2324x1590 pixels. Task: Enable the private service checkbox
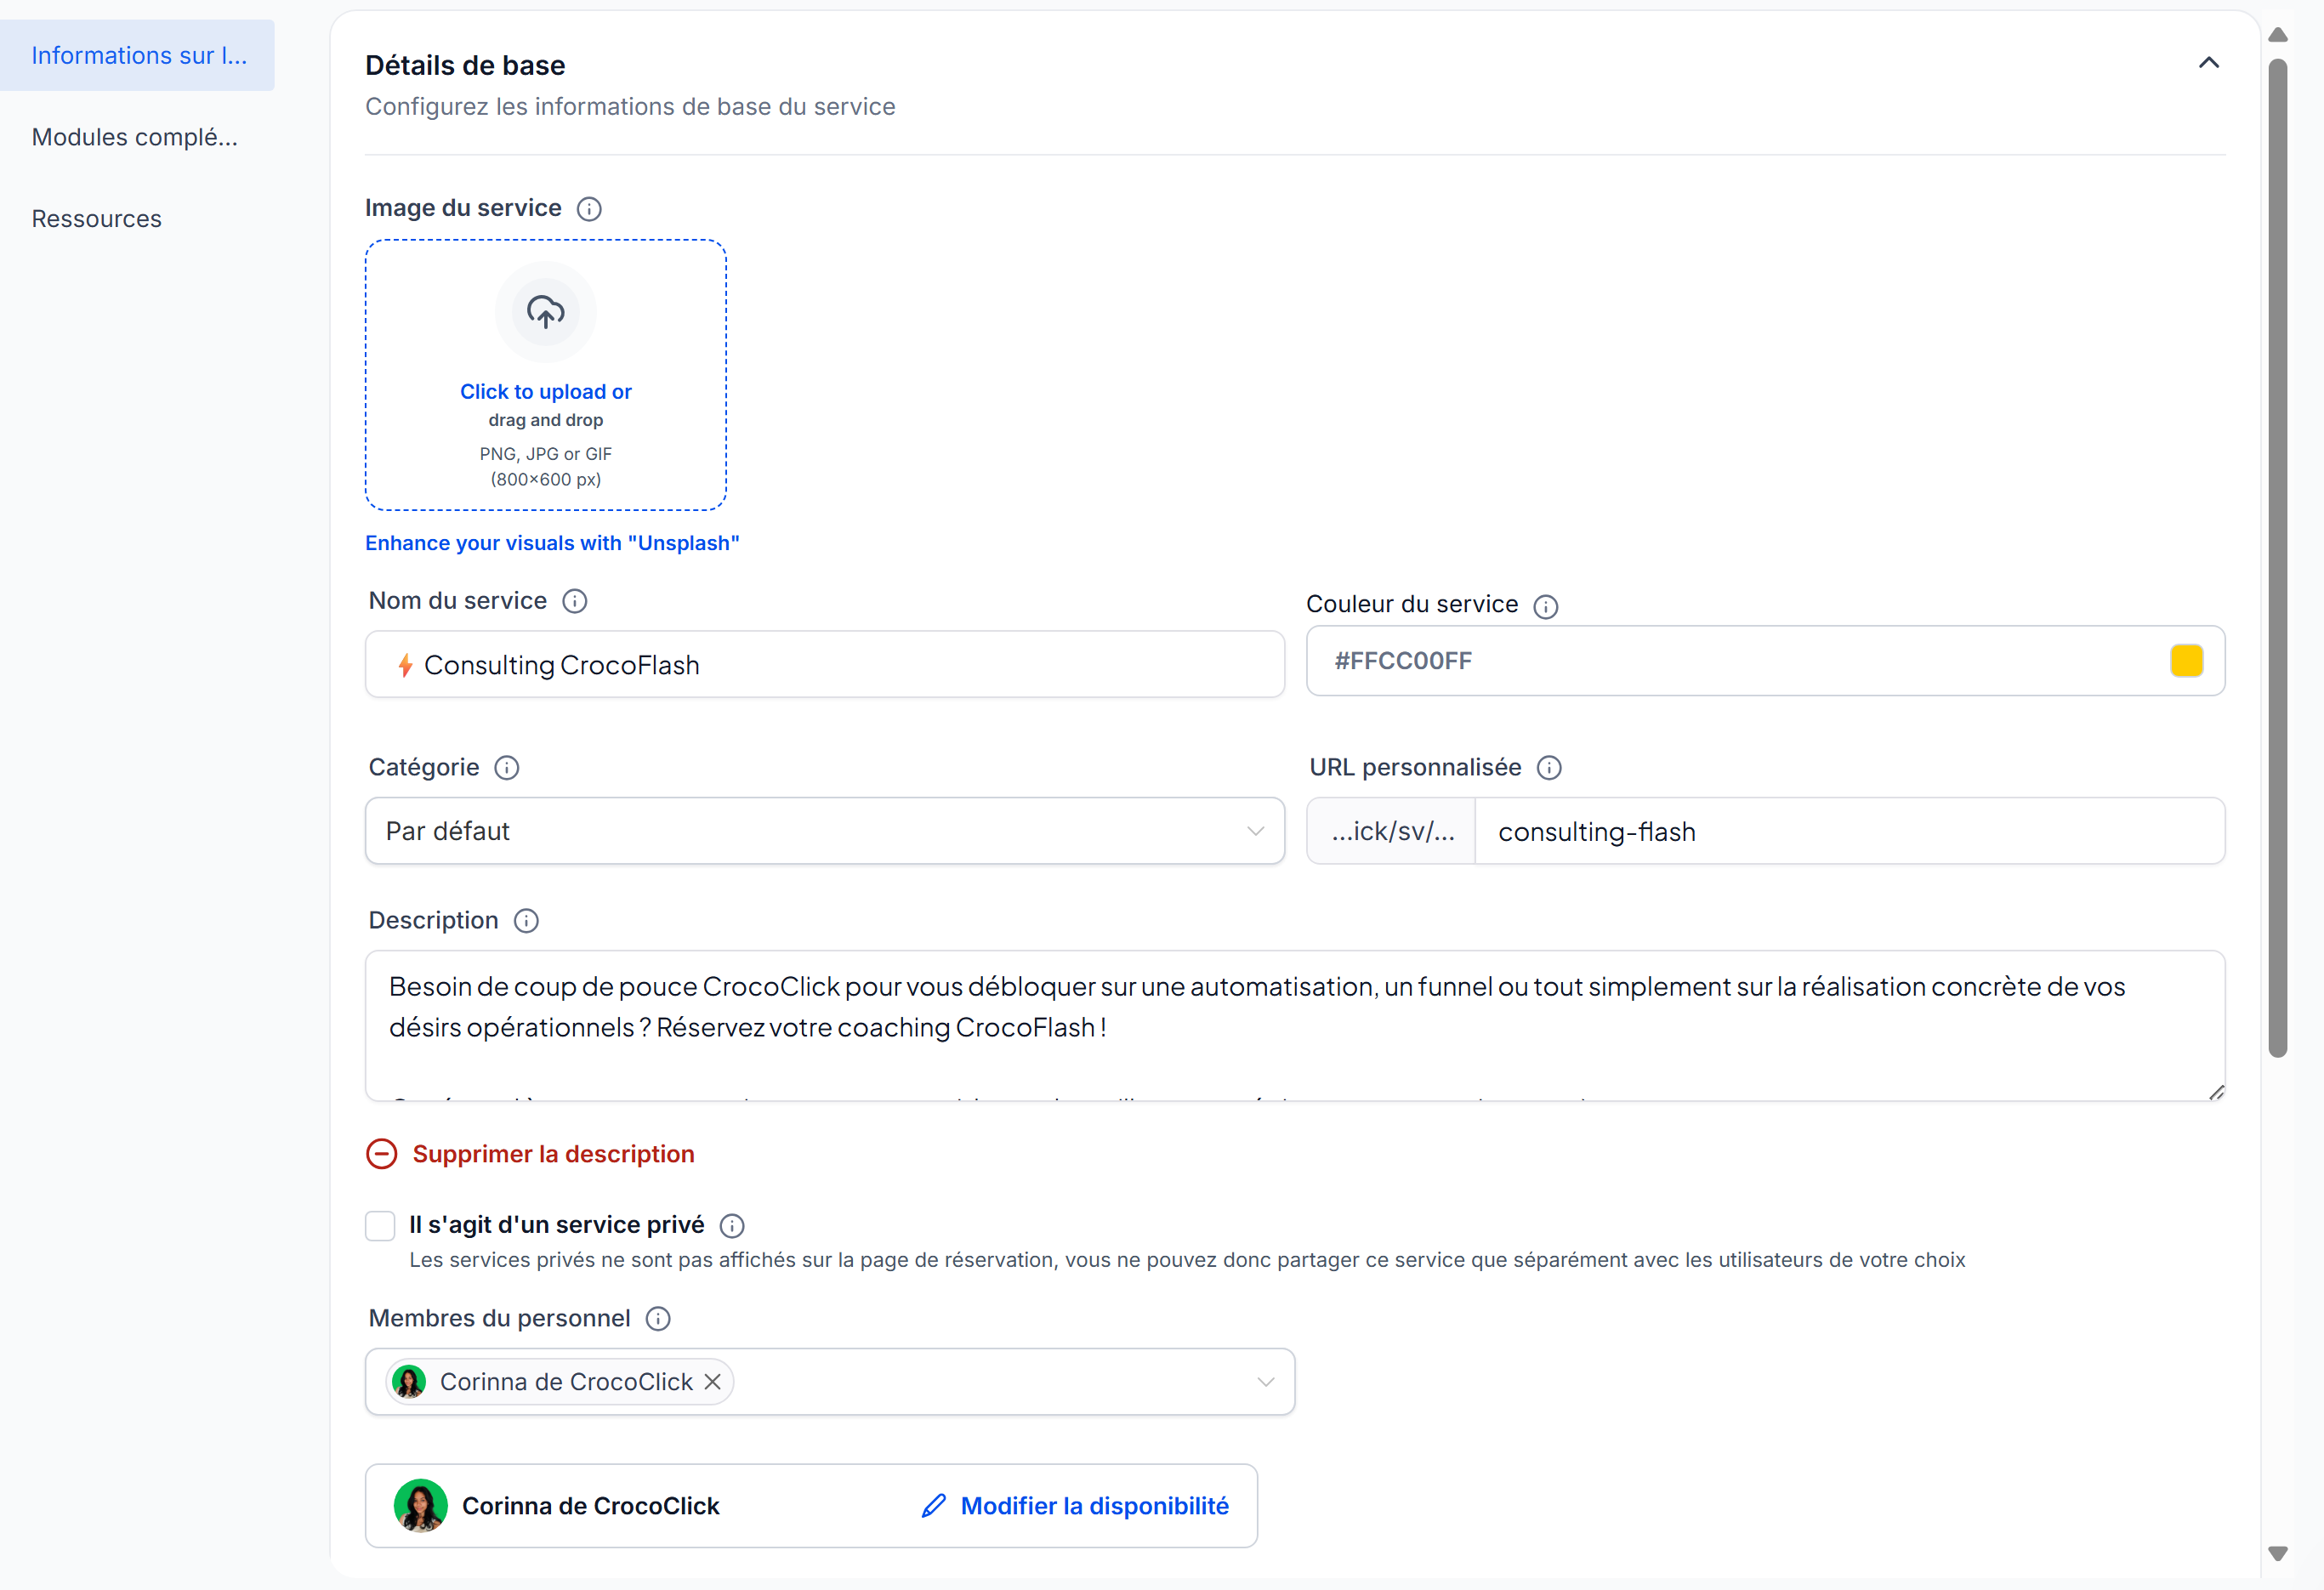(380, 1226)
